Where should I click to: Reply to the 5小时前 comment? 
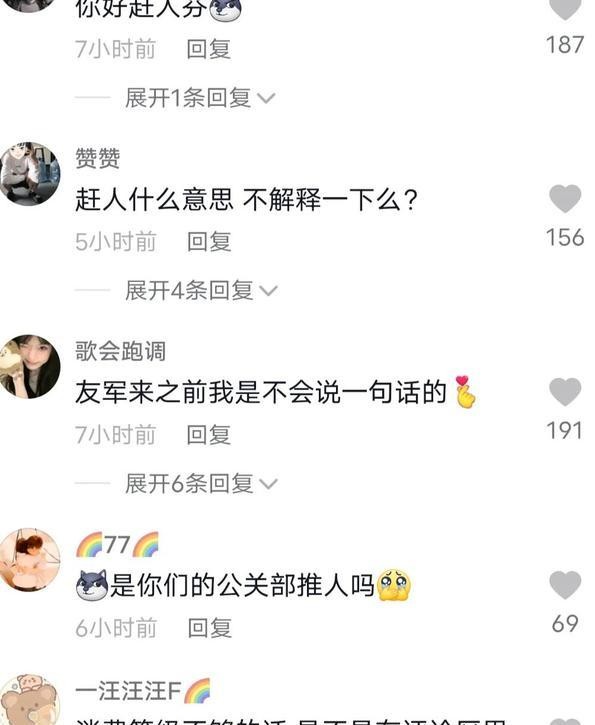[x=209, y=242]
